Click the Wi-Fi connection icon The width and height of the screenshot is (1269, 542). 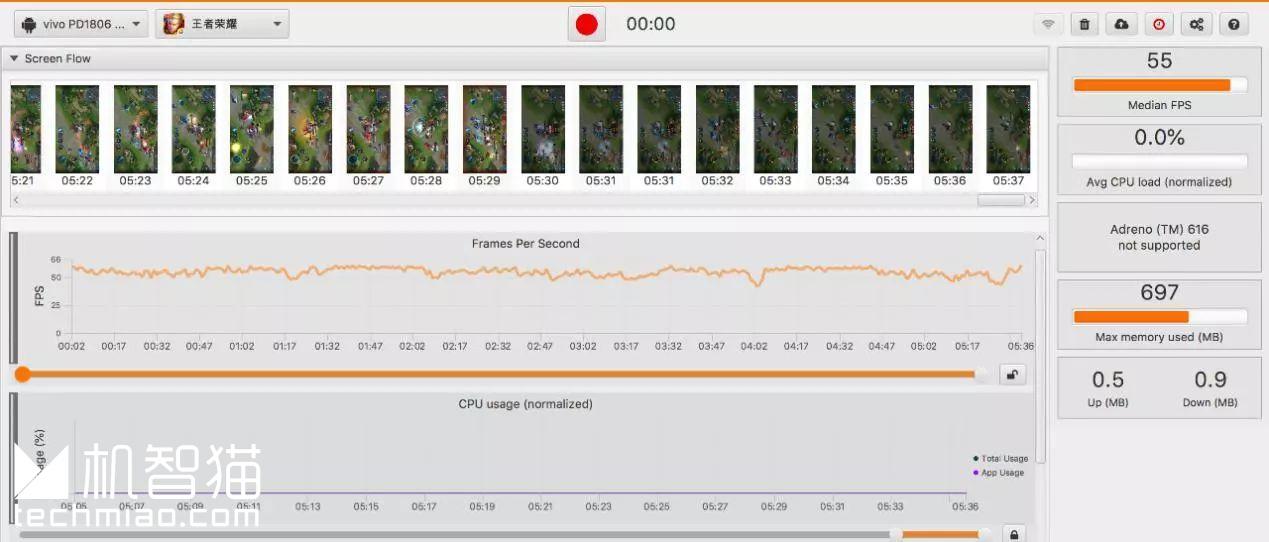click(x=1048, y=24)
